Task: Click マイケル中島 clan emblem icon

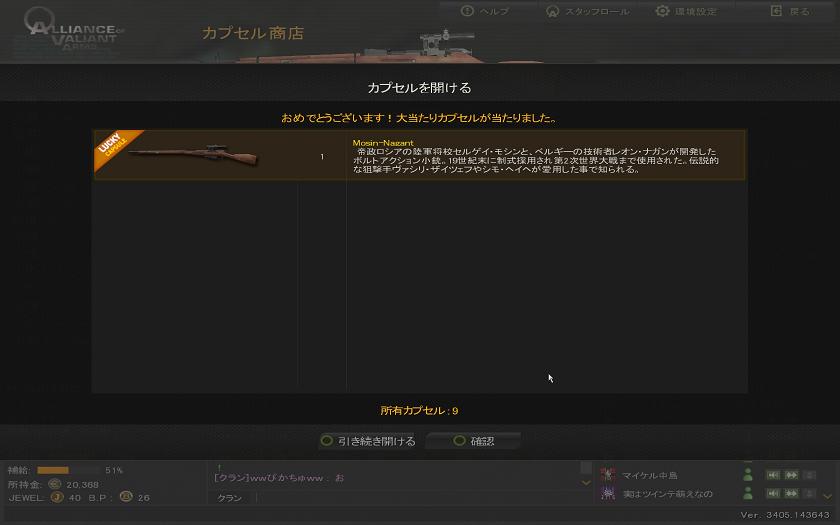Action: 608,475
